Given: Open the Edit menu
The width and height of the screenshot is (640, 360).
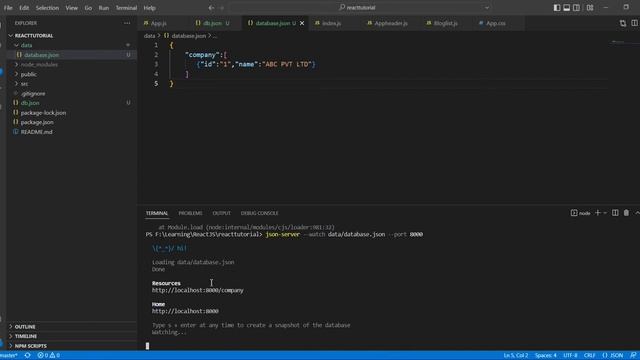Looking at the screenshot, I should [x=24, y=8].
